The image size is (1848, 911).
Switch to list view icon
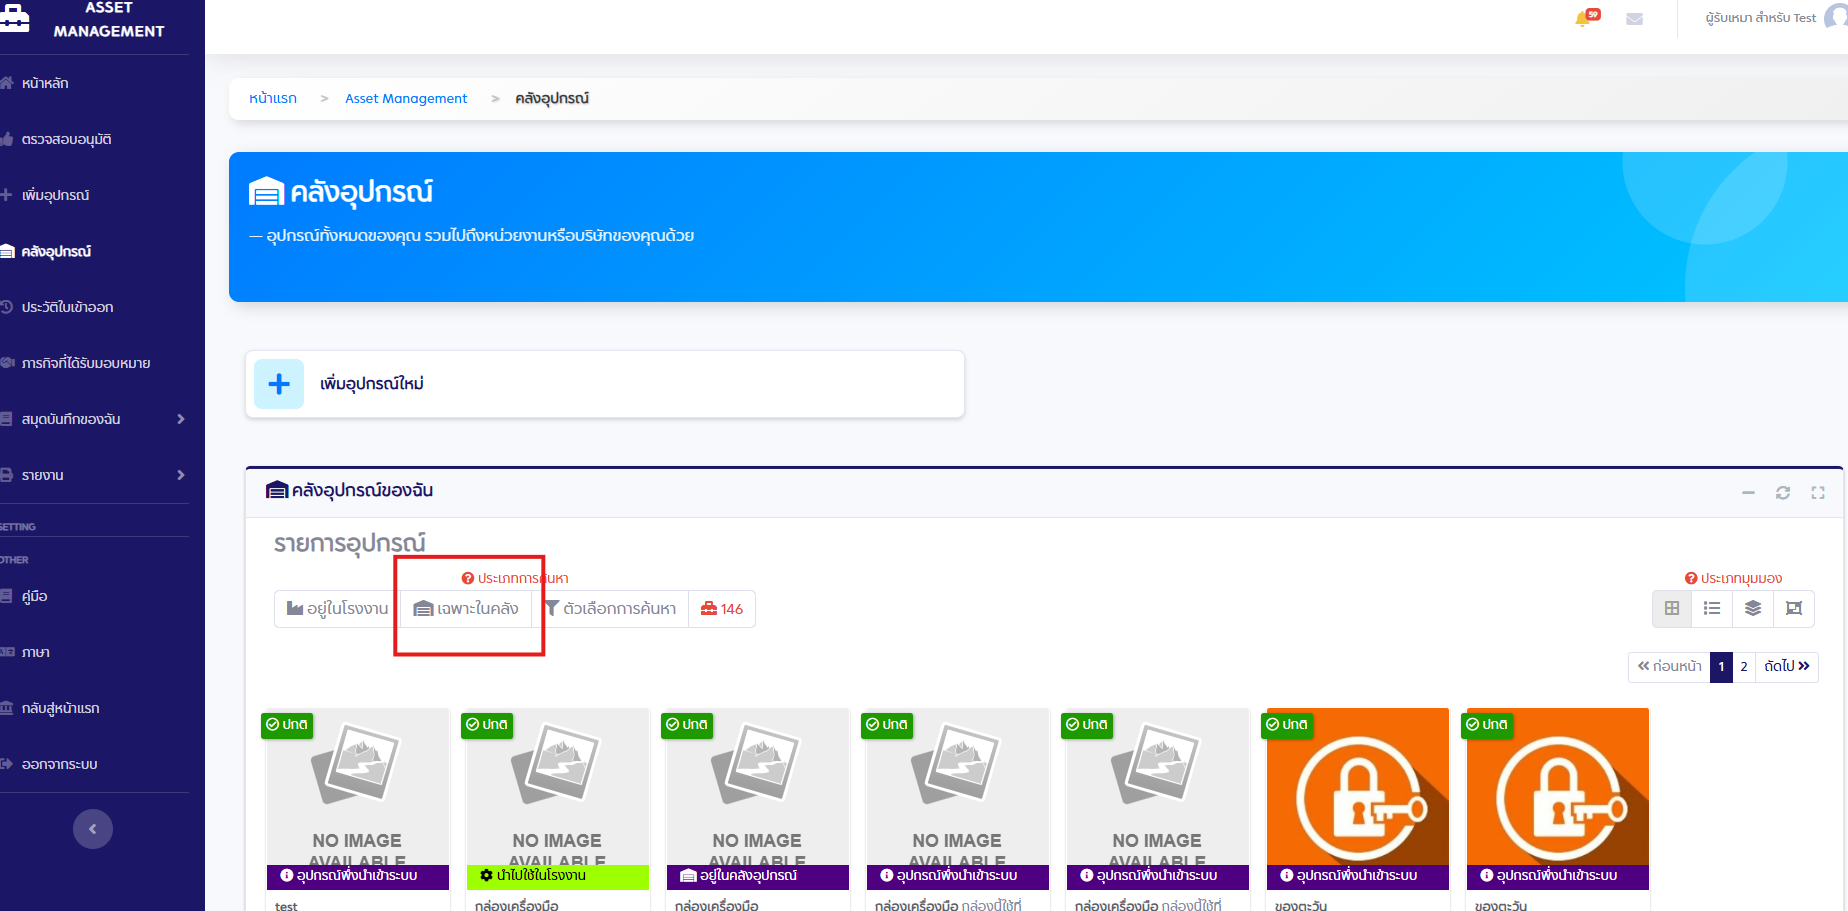[1712, 608]
